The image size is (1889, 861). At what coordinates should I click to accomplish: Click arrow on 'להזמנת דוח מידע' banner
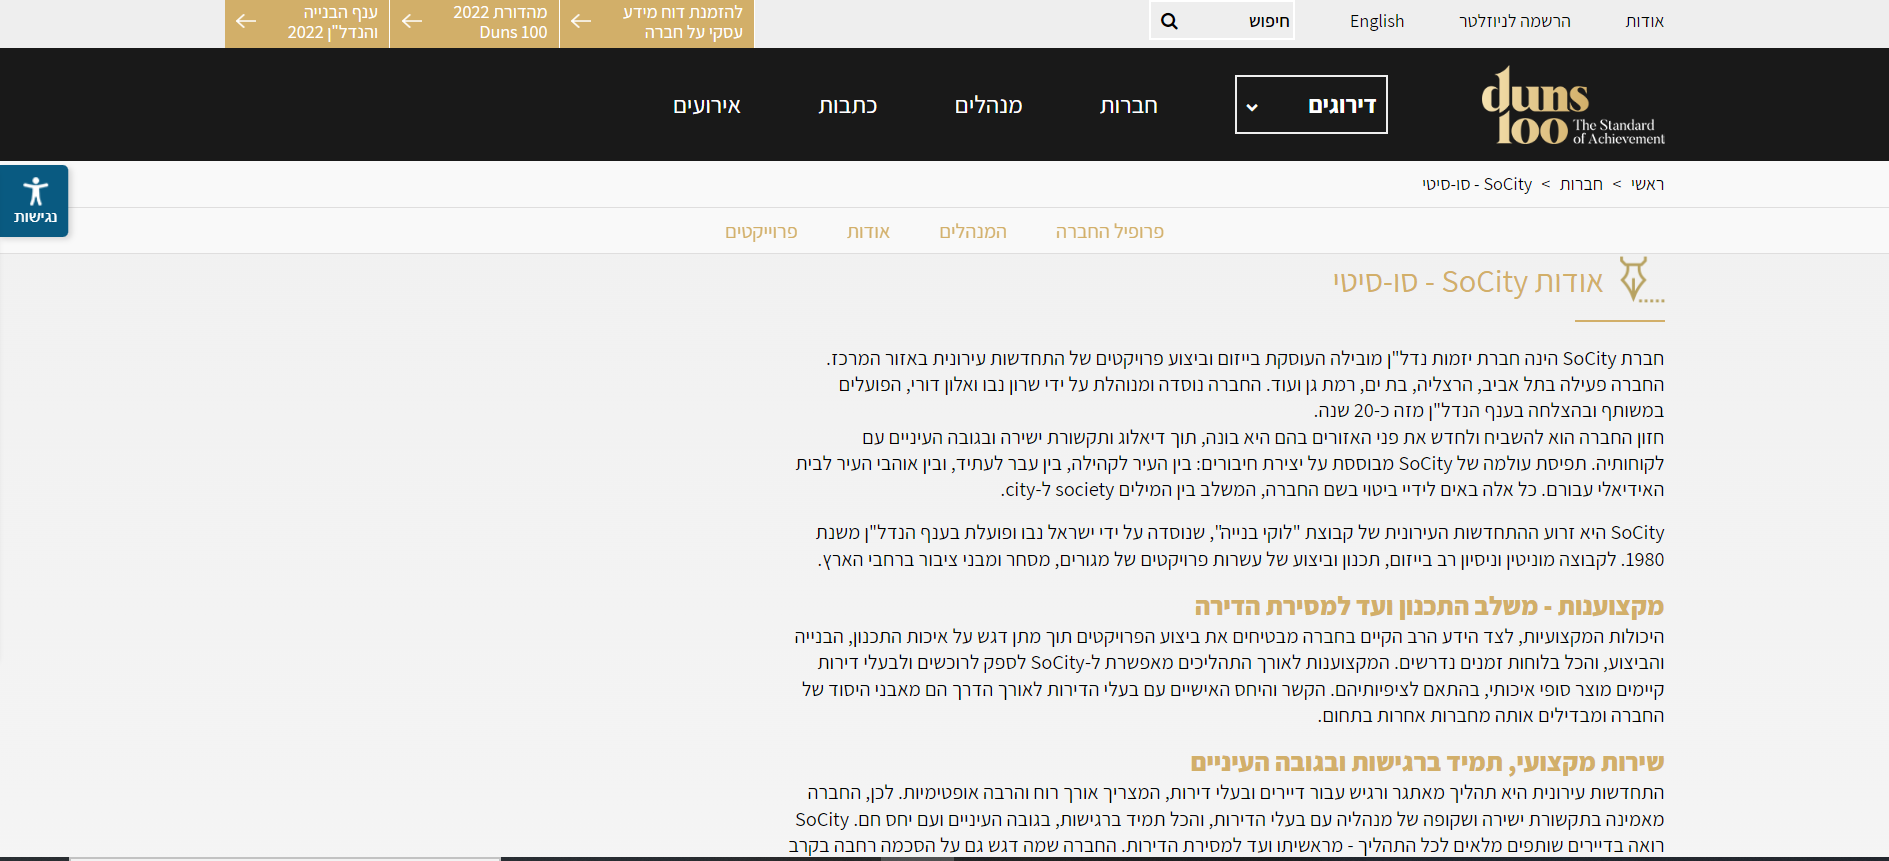pos(581,21)
